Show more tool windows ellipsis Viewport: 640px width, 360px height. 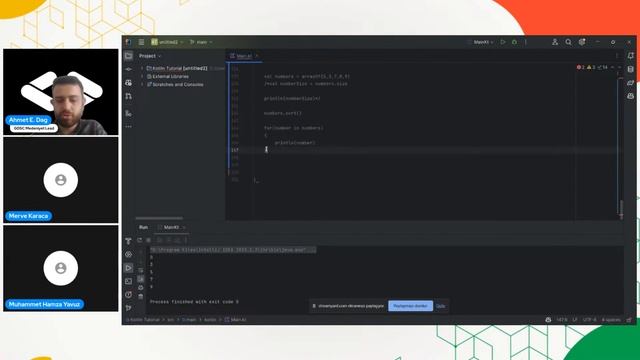coord(129,127)
